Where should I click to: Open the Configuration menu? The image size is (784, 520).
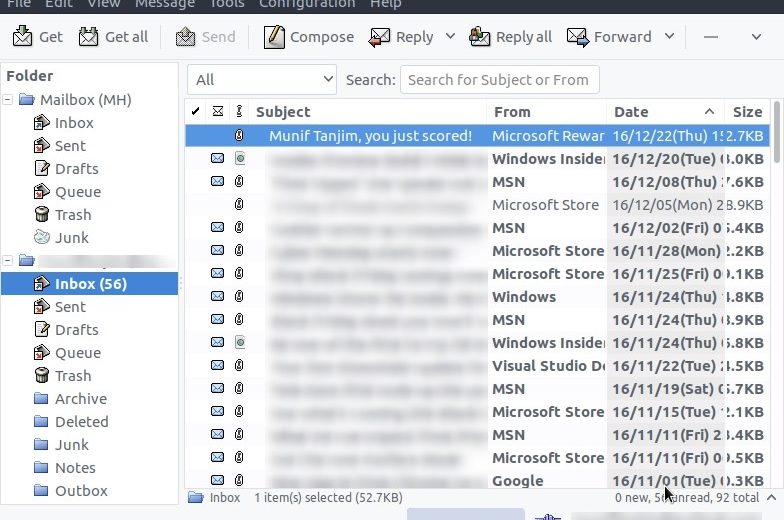[x=307, y=4]
